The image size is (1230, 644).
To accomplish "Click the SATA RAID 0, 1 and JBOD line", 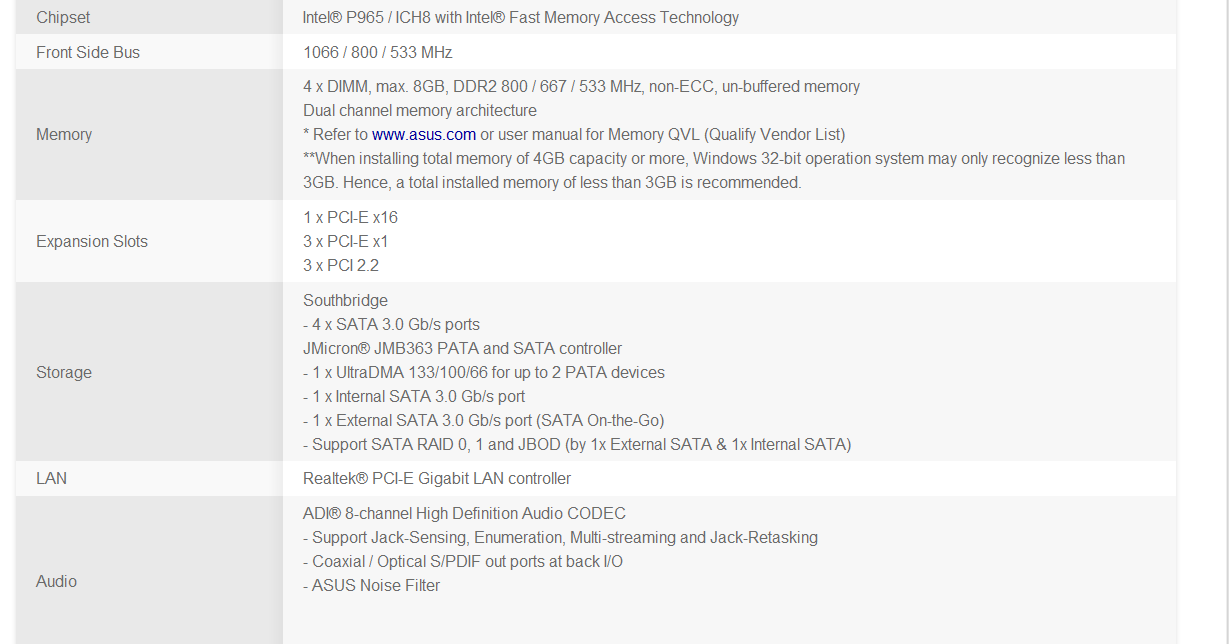I will coord(577,444).
